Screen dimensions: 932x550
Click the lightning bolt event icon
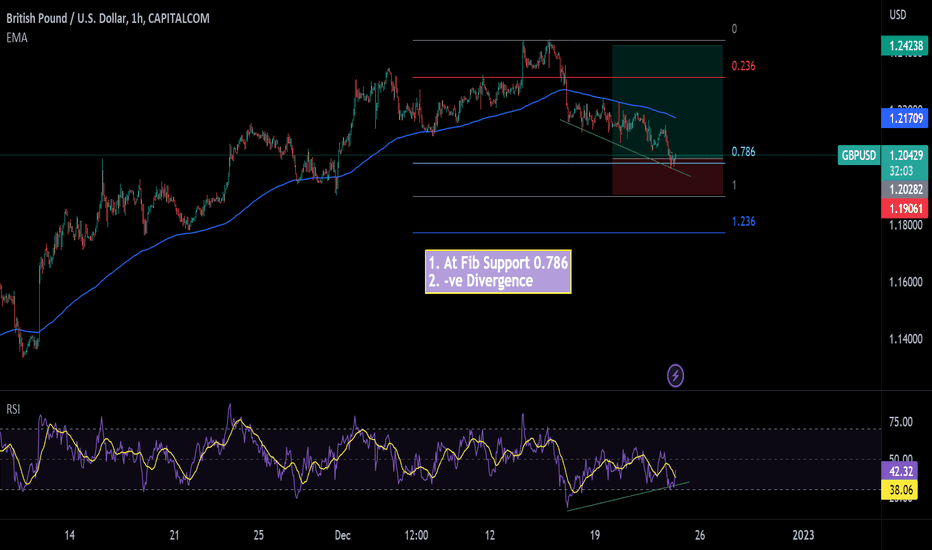coord(675,376)
